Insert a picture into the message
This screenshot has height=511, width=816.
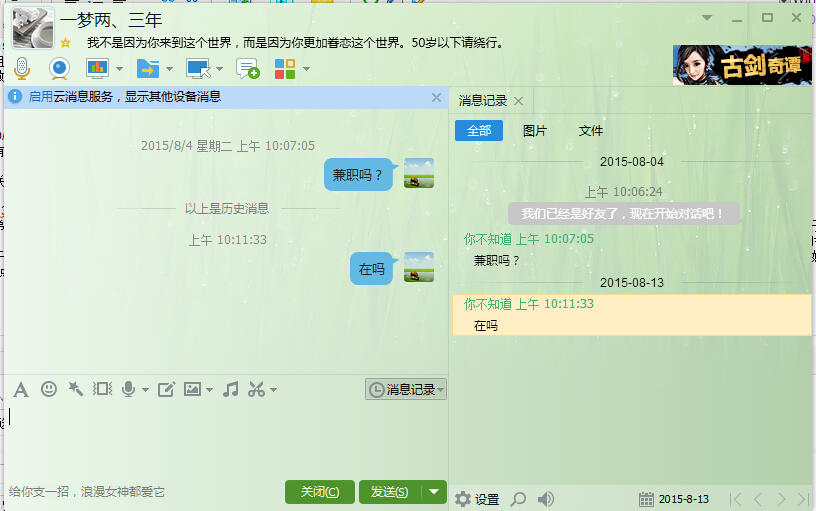pos(193,389)
